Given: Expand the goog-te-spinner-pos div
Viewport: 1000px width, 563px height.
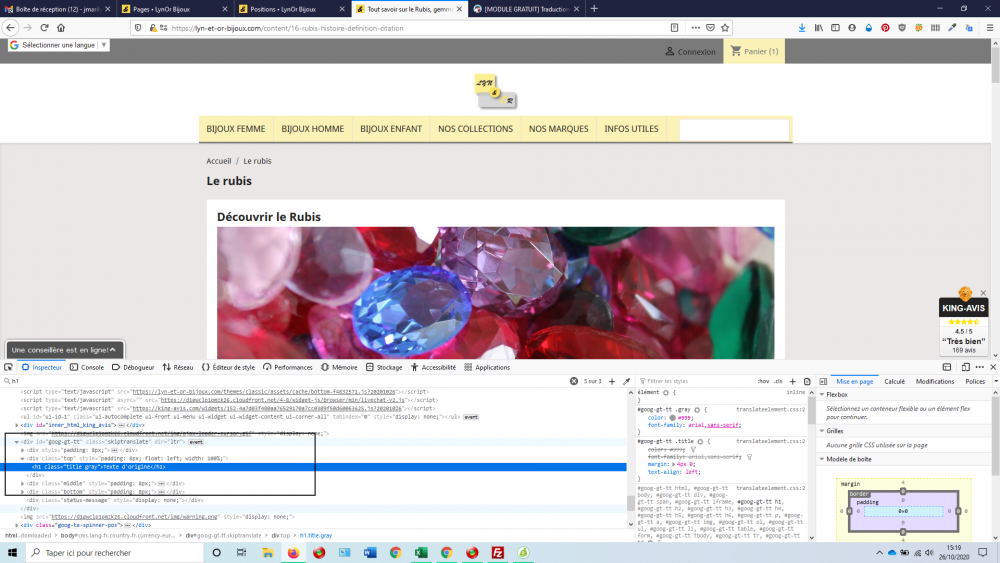Looking at the screenshot, I should point(17,525).
